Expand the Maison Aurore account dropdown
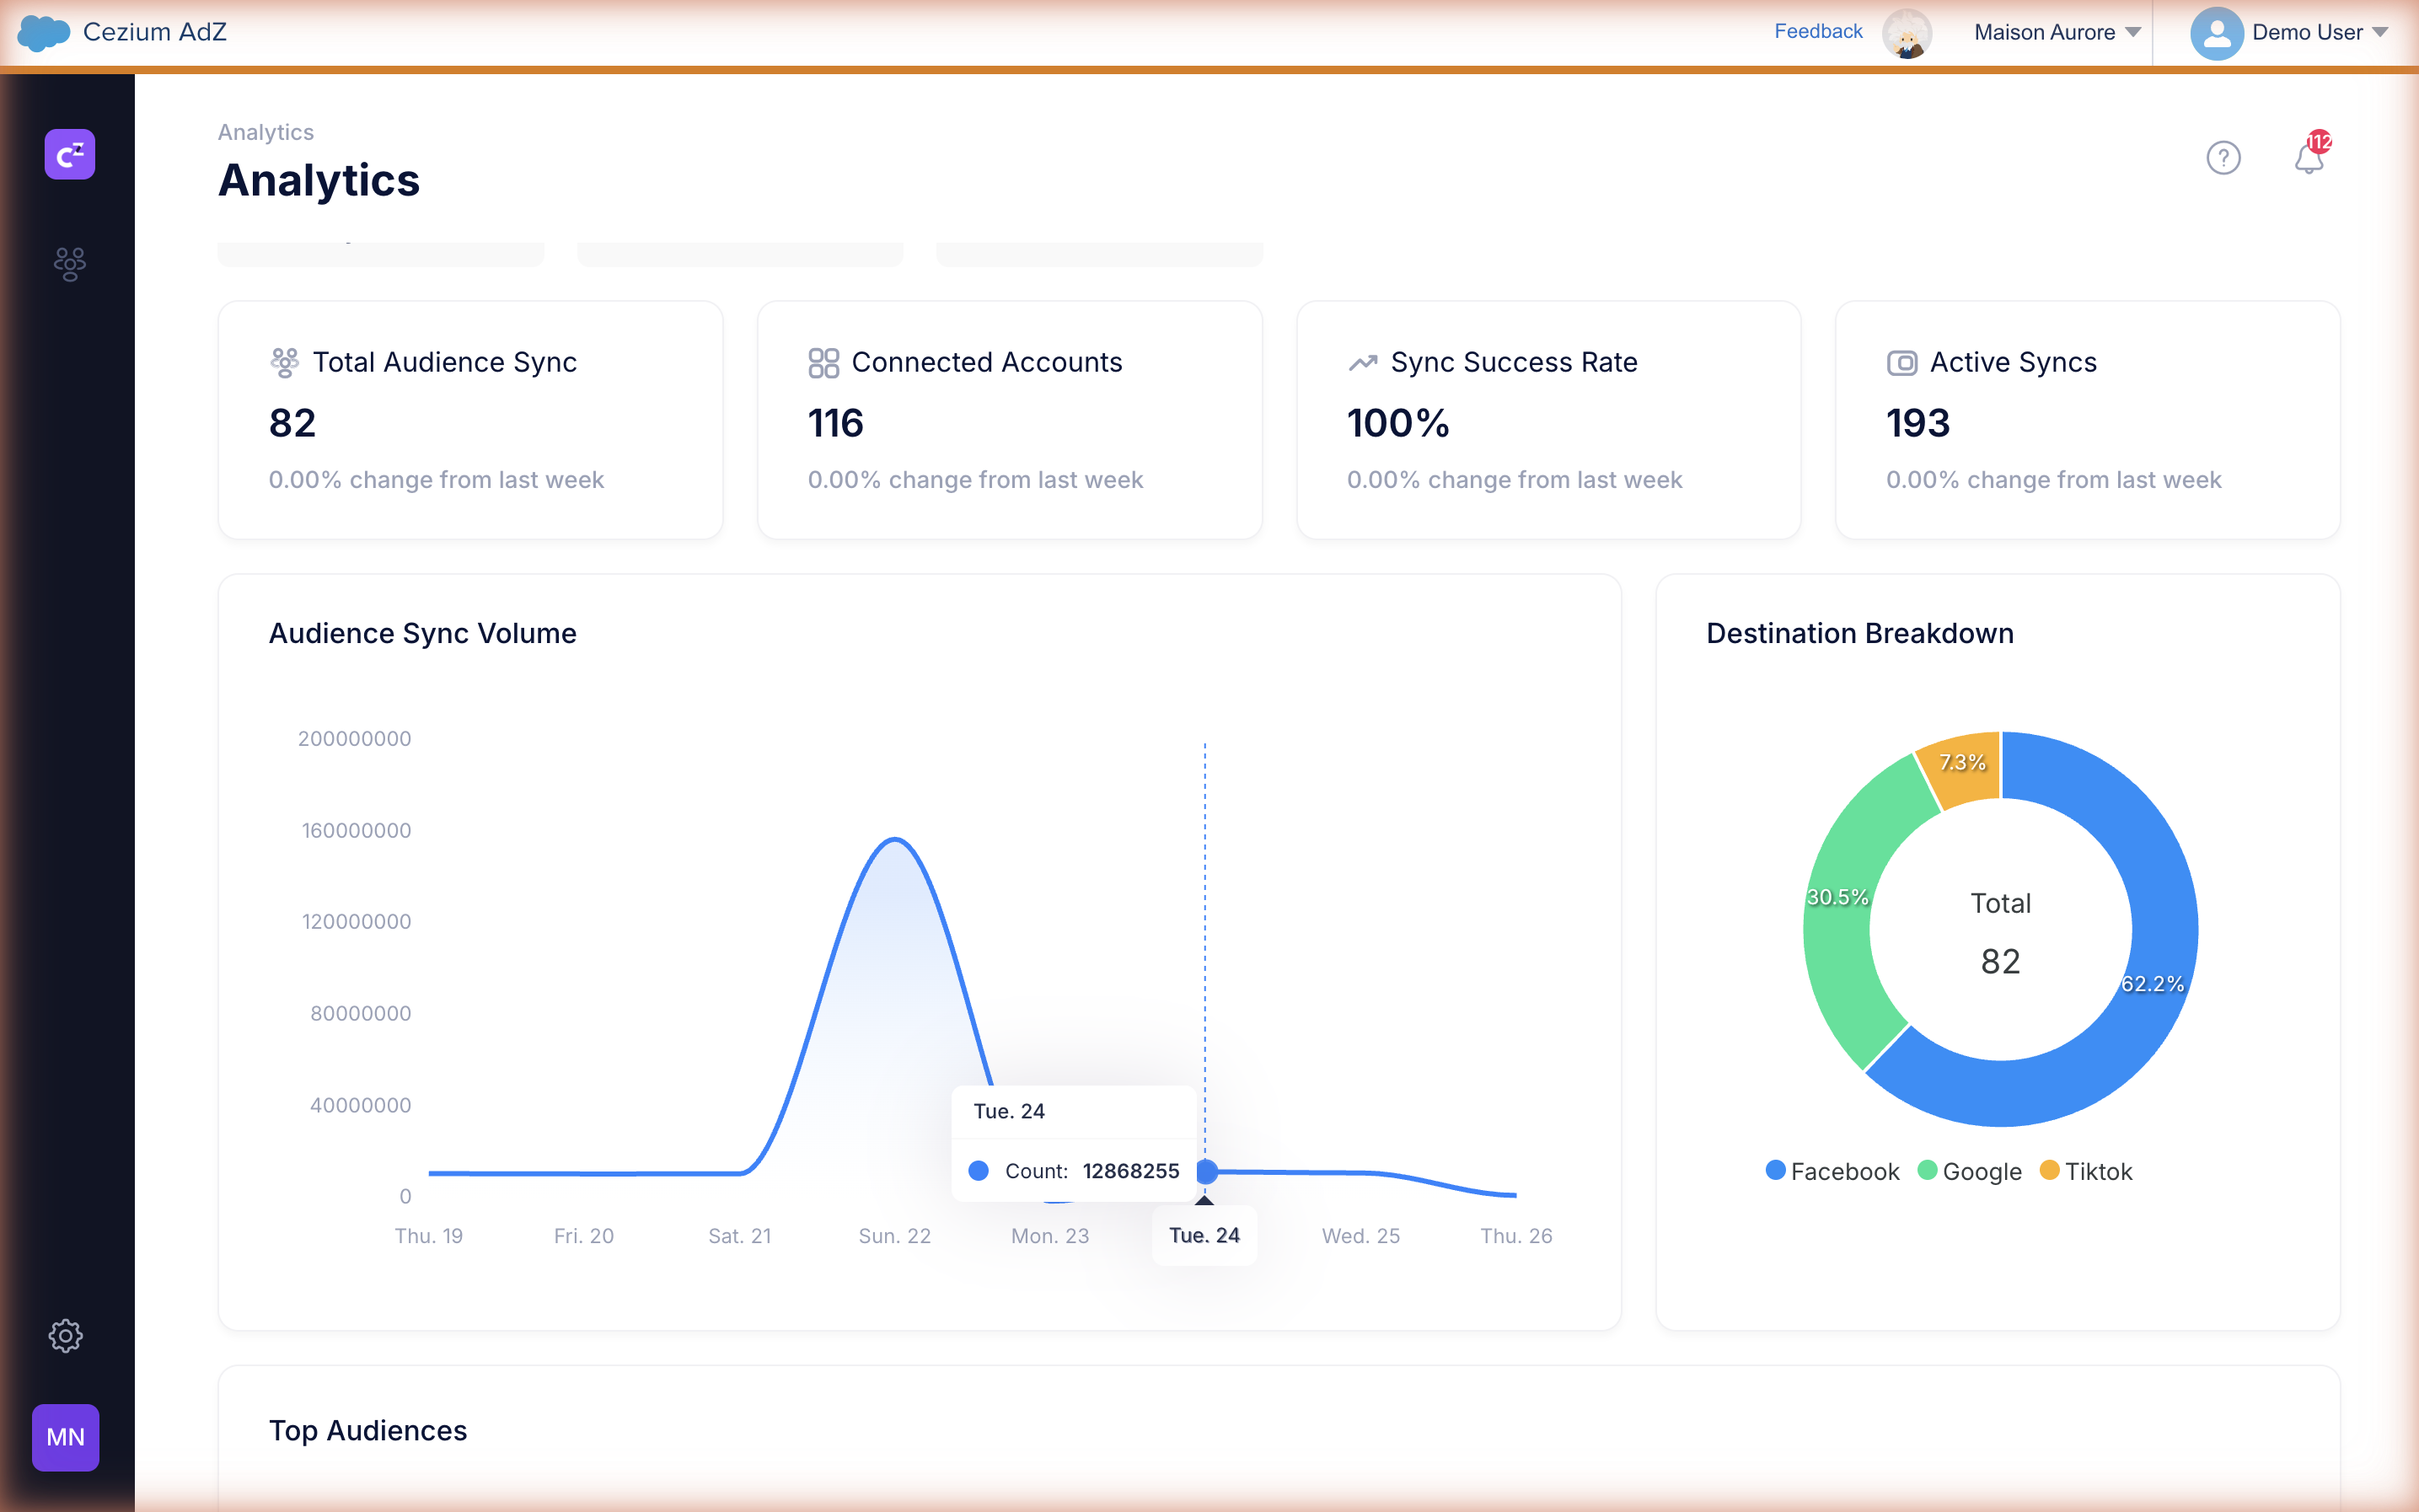Image resolution: width=2419 pixels, height=1512 pixels. 2057,32
